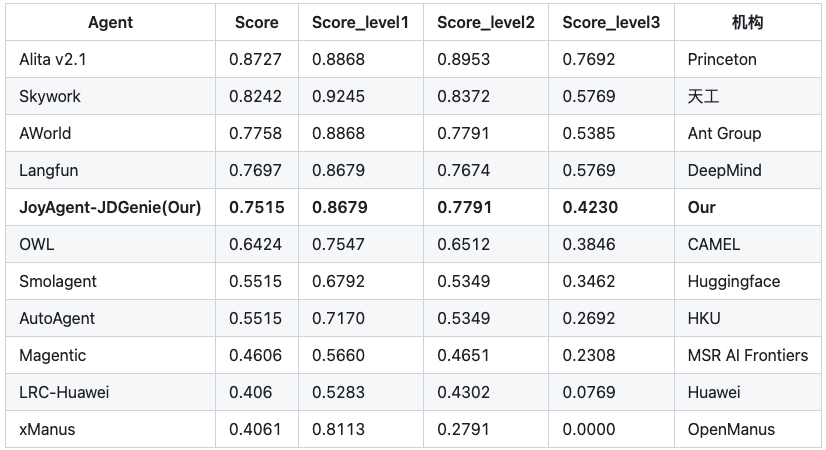
Task: Click Magentic level3 score 0.2308
Action: (588, 355)
